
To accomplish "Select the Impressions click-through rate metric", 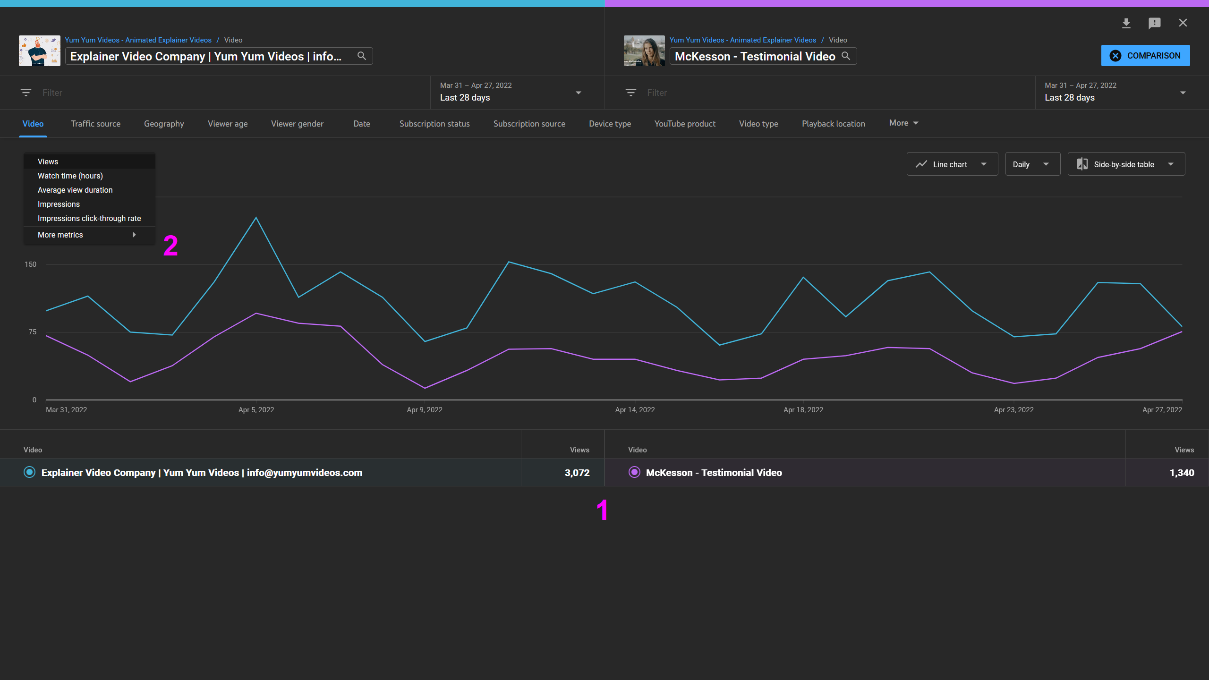I will pos(87,218).
